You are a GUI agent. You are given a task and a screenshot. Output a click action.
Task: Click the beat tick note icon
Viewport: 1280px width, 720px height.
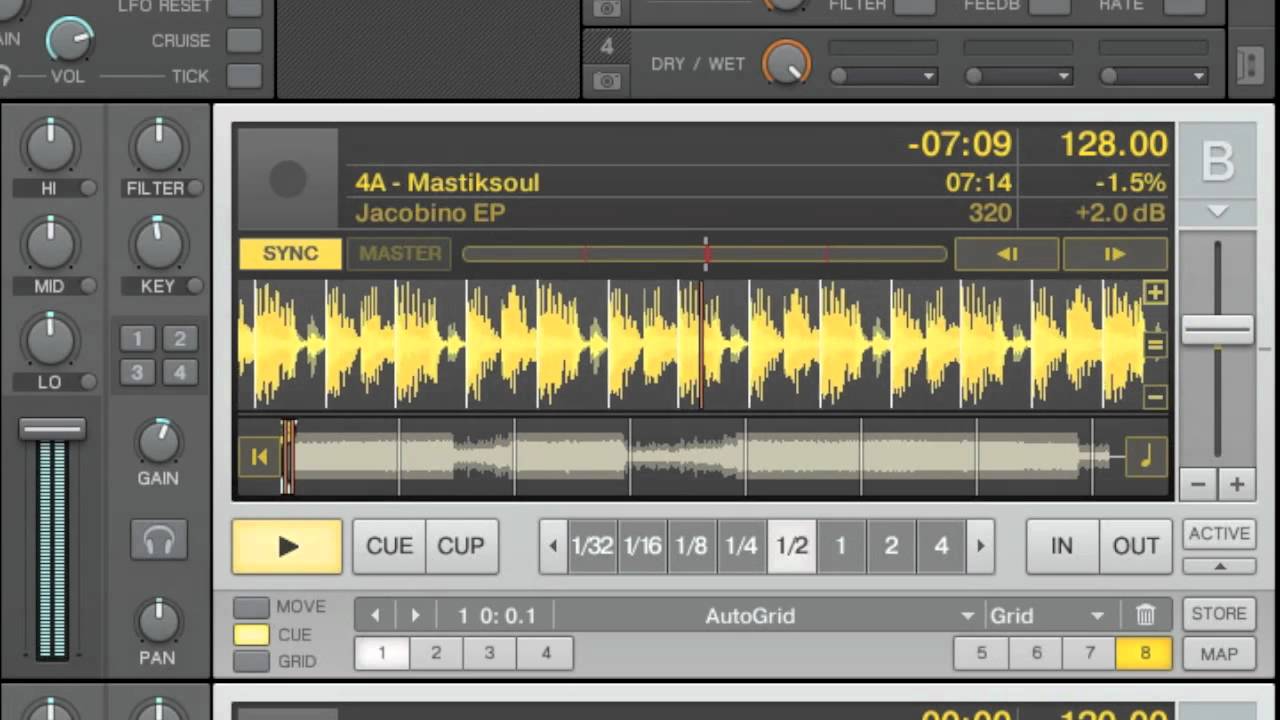pyautogui.click(x=1145, y=457)
